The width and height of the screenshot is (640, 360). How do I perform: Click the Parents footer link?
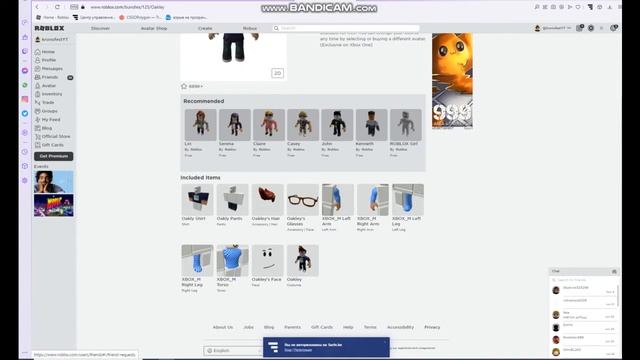pos(293,327)
